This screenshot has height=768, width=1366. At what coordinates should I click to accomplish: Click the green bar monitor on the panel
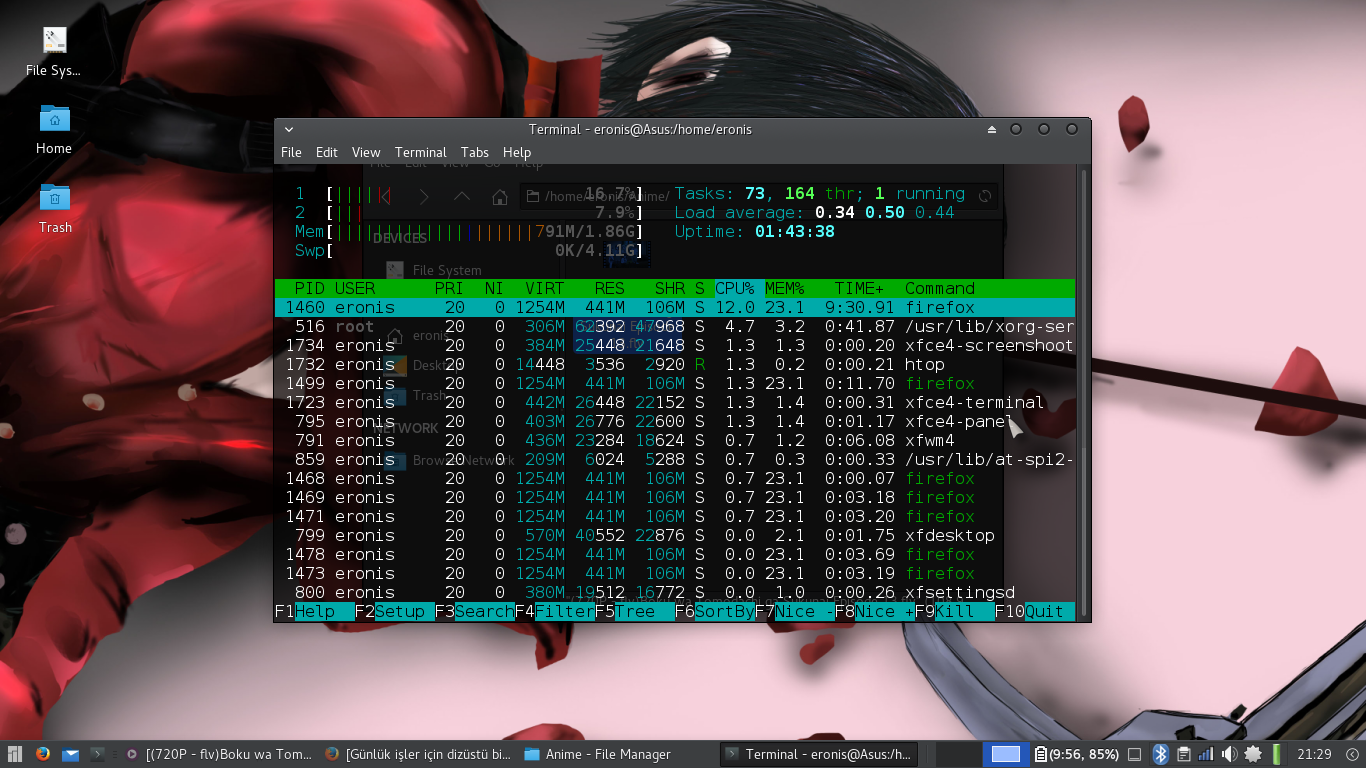(x=1276, y=754)
